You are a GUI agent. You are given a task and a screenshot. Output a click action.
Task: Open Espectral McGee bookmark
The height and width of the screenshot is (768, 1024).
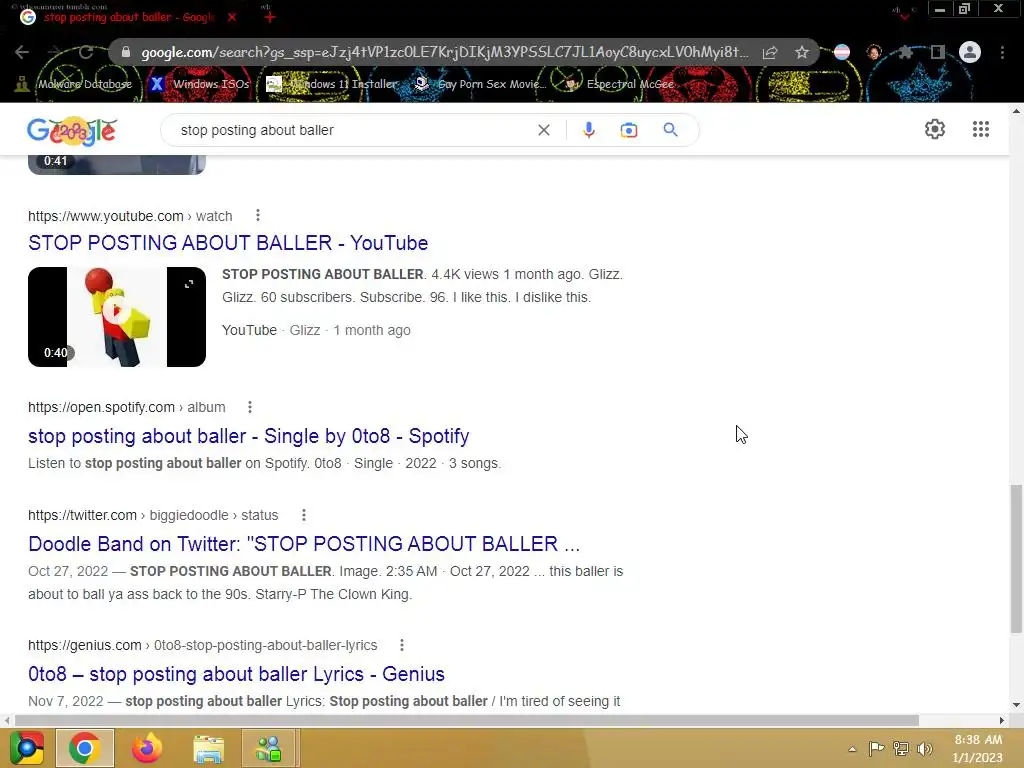point(619,84)
